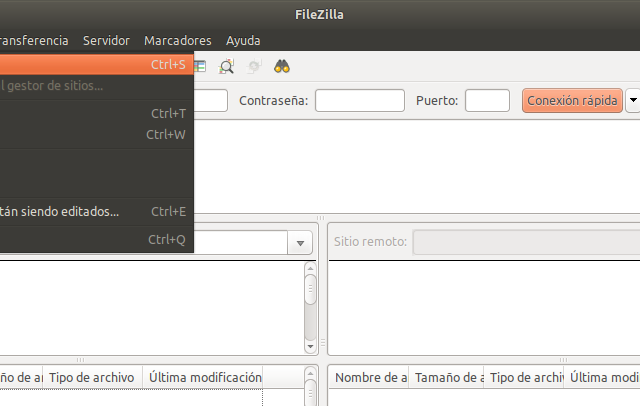Choose the 'siendo editados...' Ctrl+E entry
Screen dimensions: 640x406
pos(96,211)
